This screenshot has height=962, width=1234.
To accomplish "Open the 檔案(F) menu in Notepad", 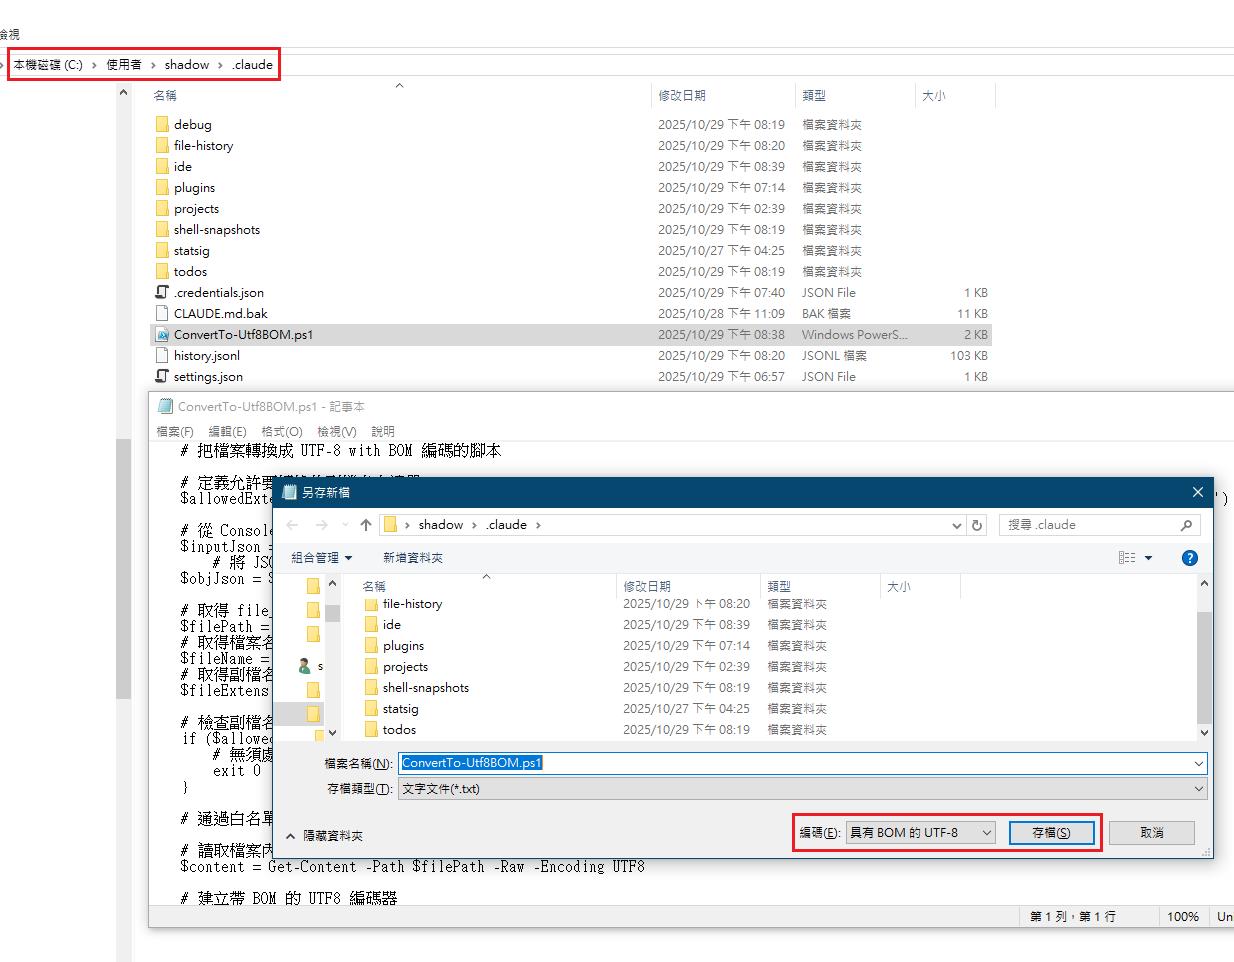I will (174, 431).
